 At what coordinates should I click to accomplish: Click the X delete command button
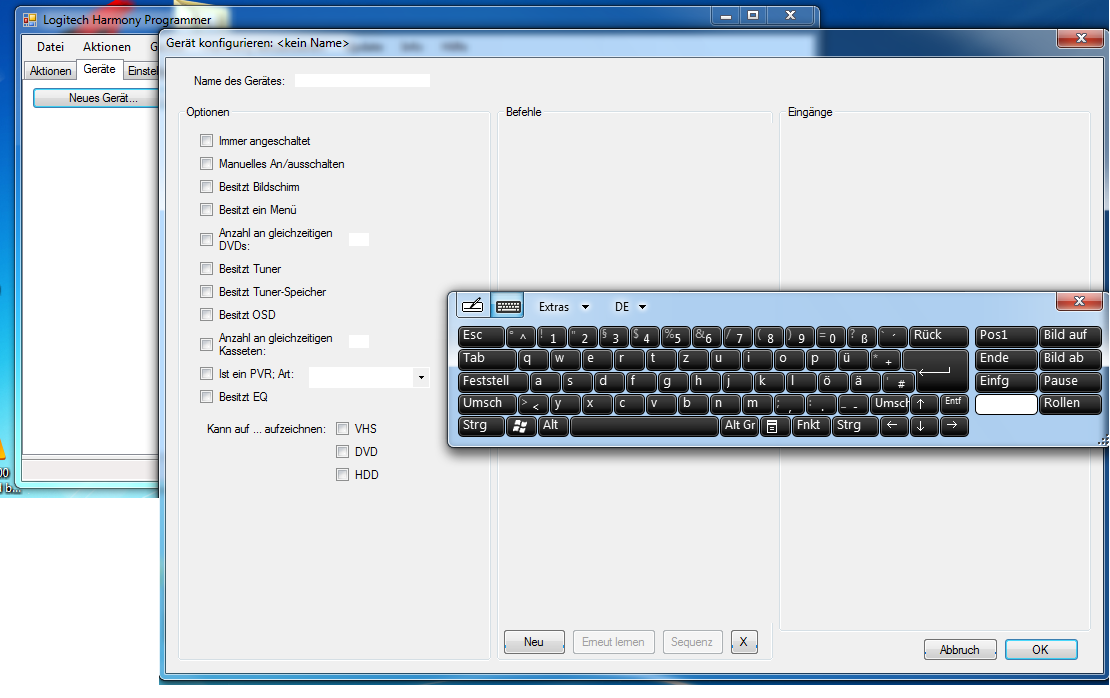pyautogui.click(x=743, y=642)
